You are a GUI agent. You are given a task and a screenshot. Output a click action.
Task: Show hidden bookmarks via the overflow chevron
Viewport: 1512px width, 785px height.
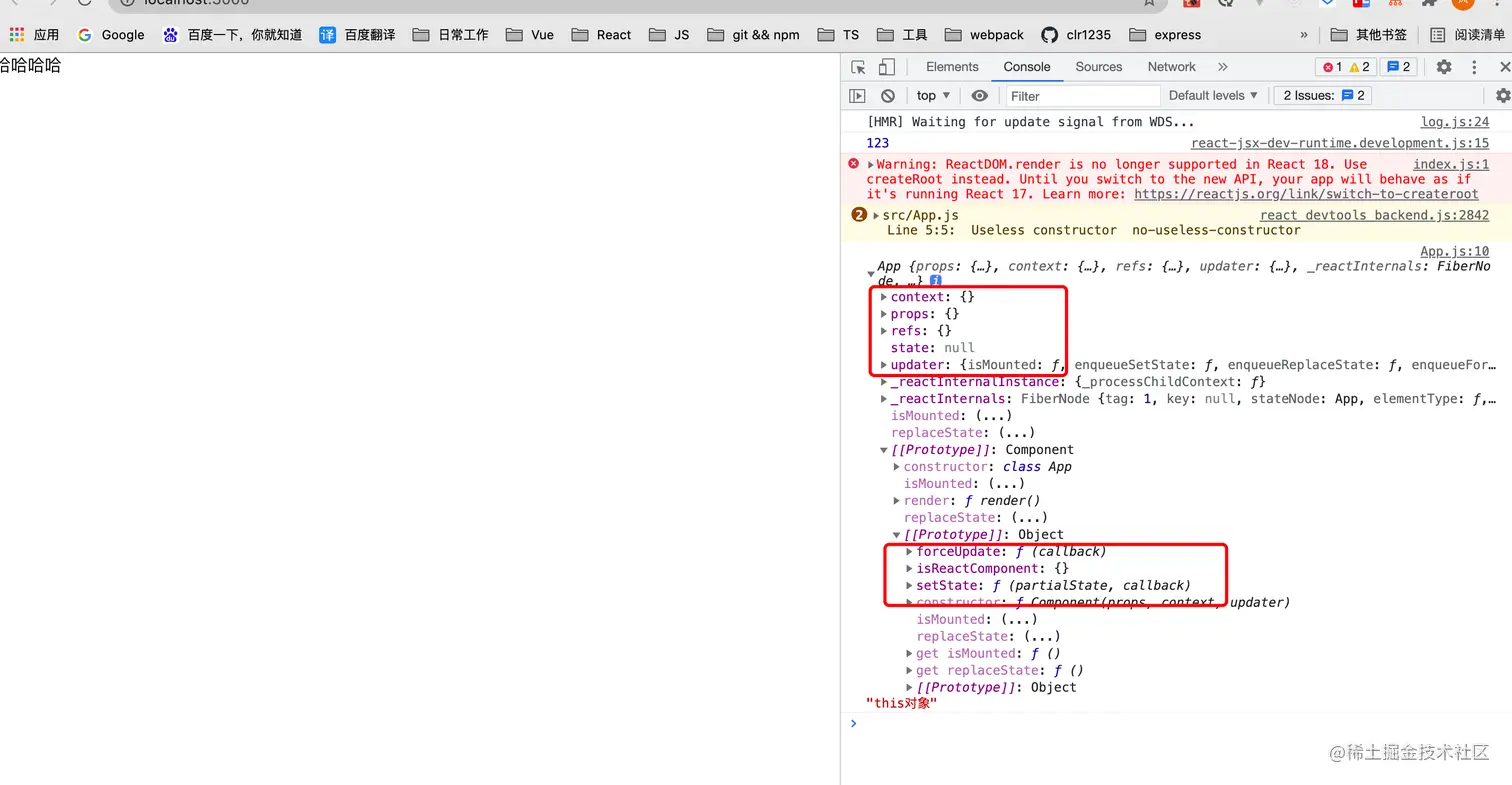click(x=1303, y=35)
